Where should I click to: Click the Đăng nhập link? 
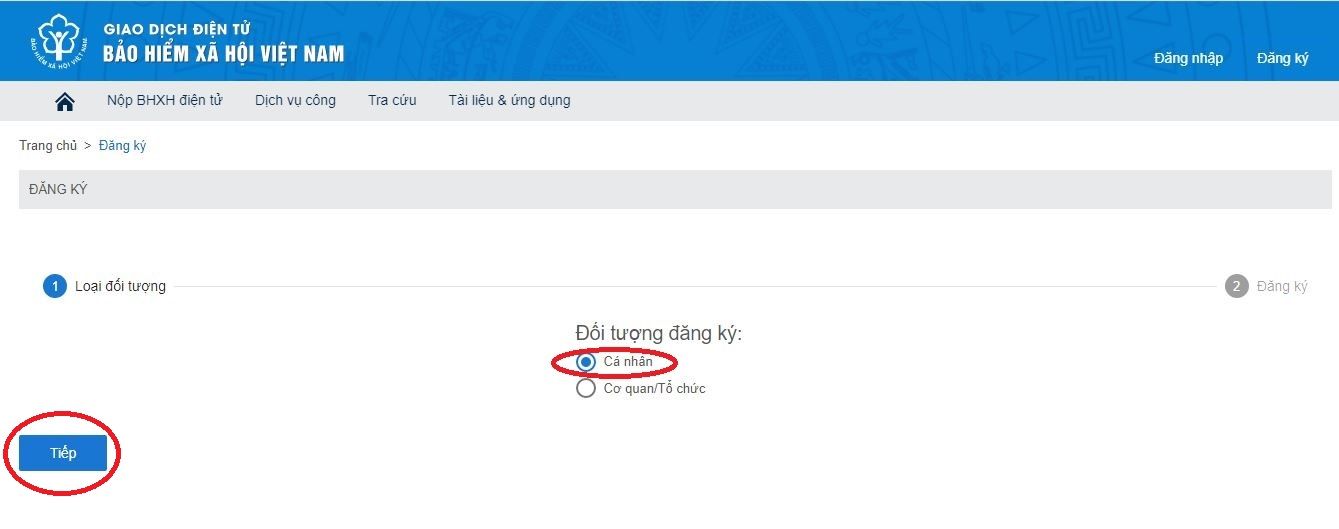coord(1188,58)
